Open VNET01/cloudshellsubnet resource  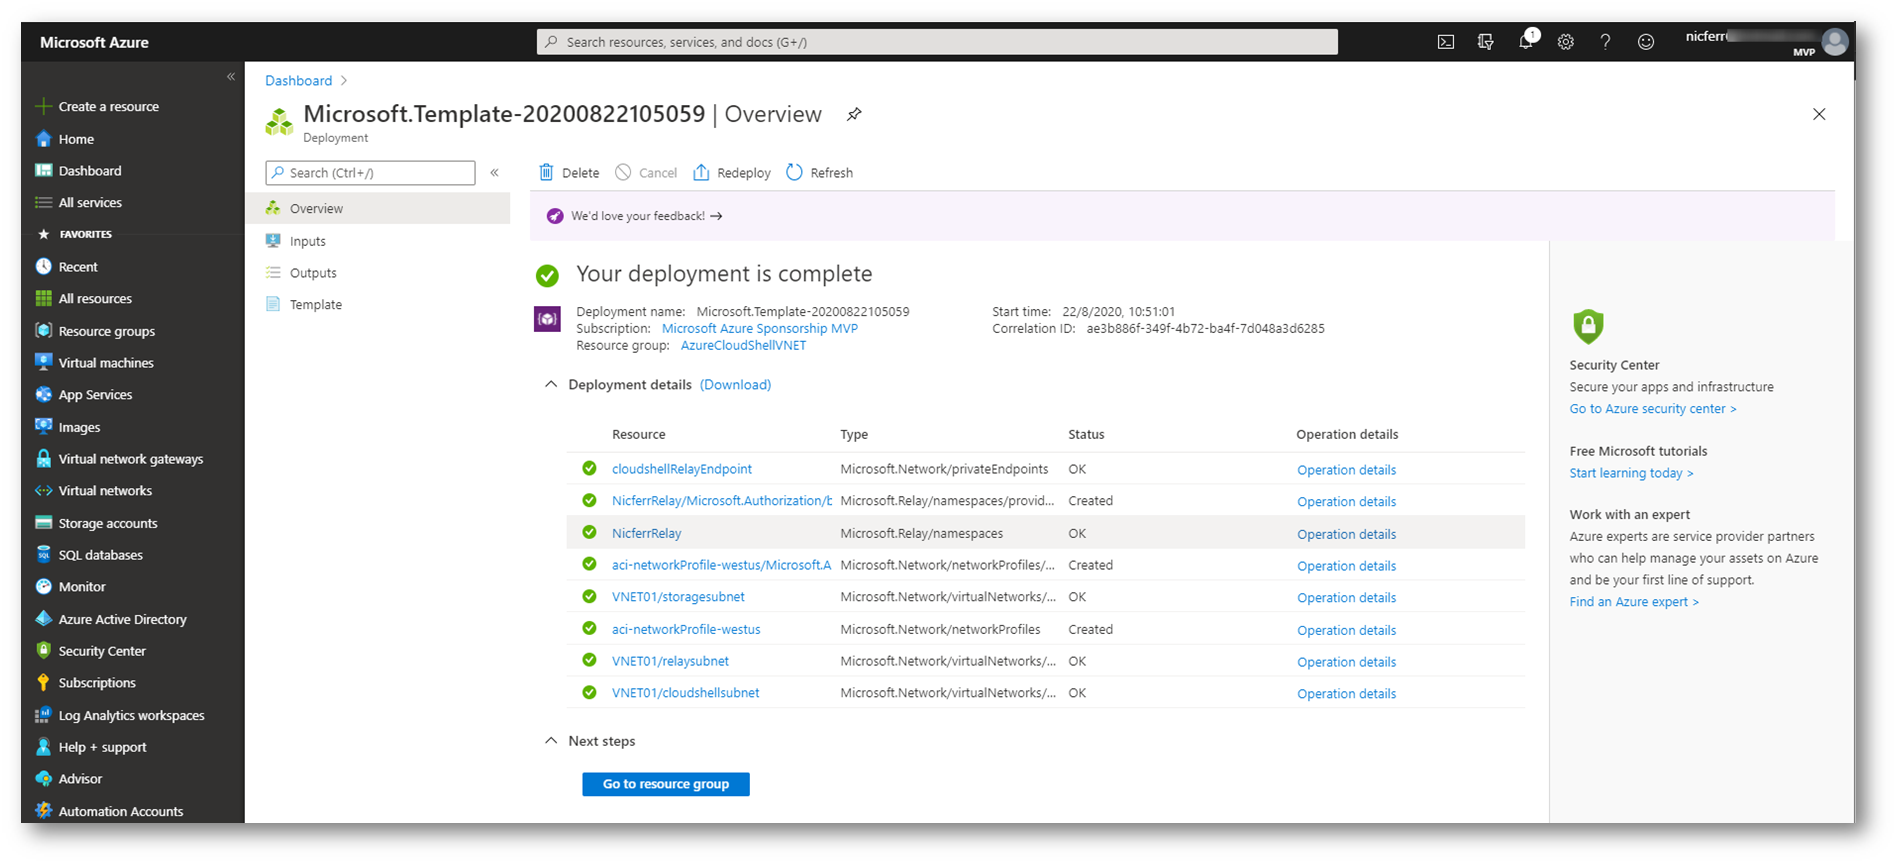coord(685,693)
